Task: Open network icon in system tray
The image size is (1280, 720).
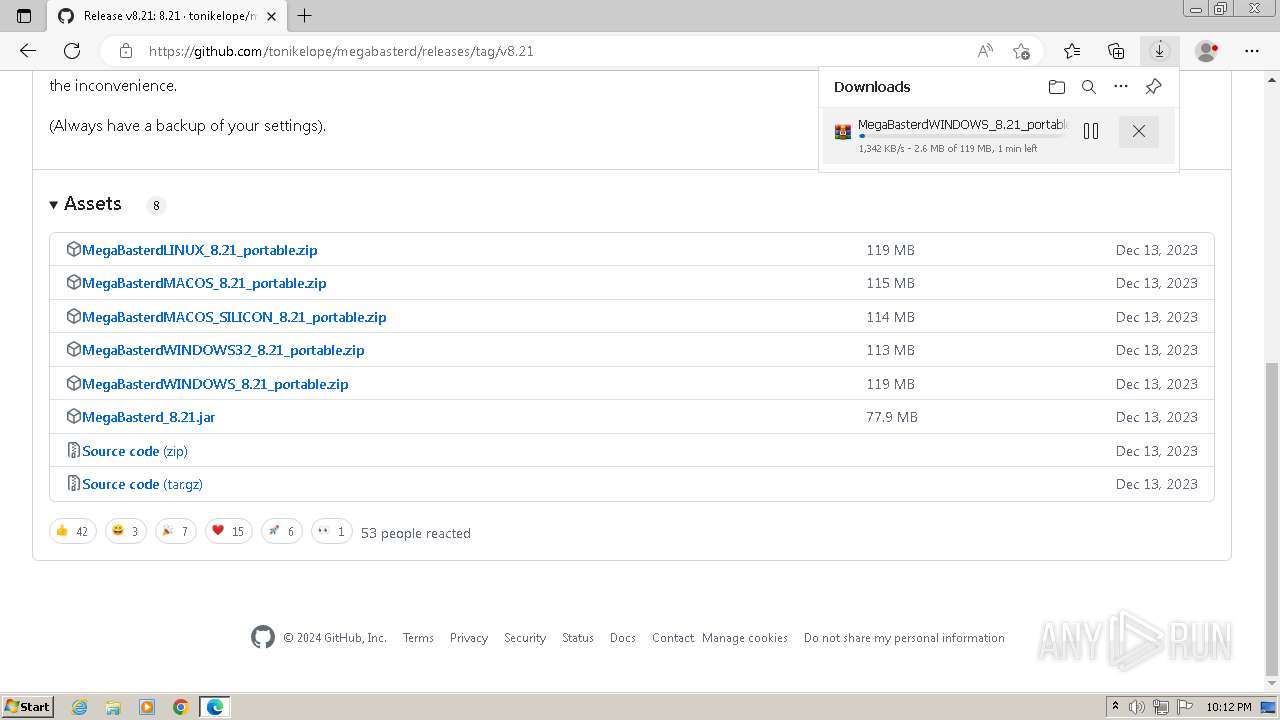Action: click(1161, 706)
